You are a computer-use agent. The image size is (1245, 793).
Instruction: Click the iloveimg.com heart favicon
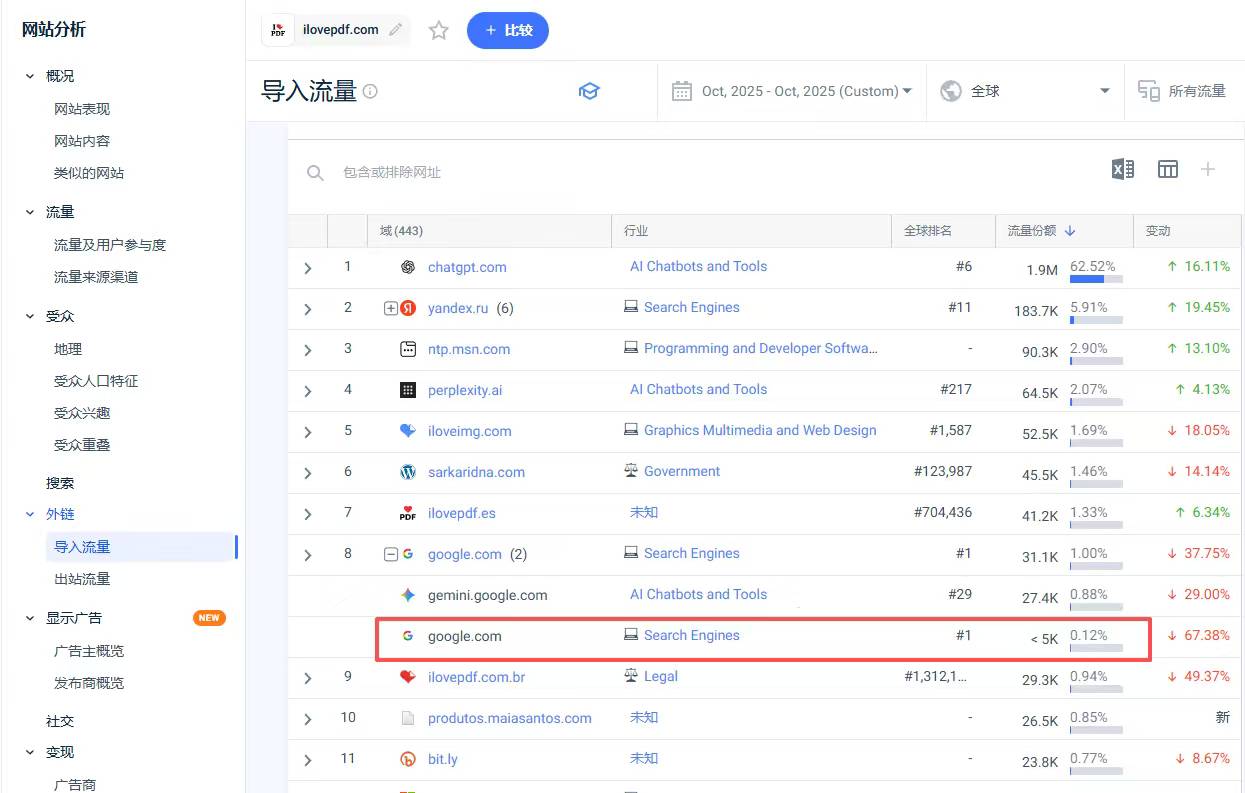(x=408, y=431)
